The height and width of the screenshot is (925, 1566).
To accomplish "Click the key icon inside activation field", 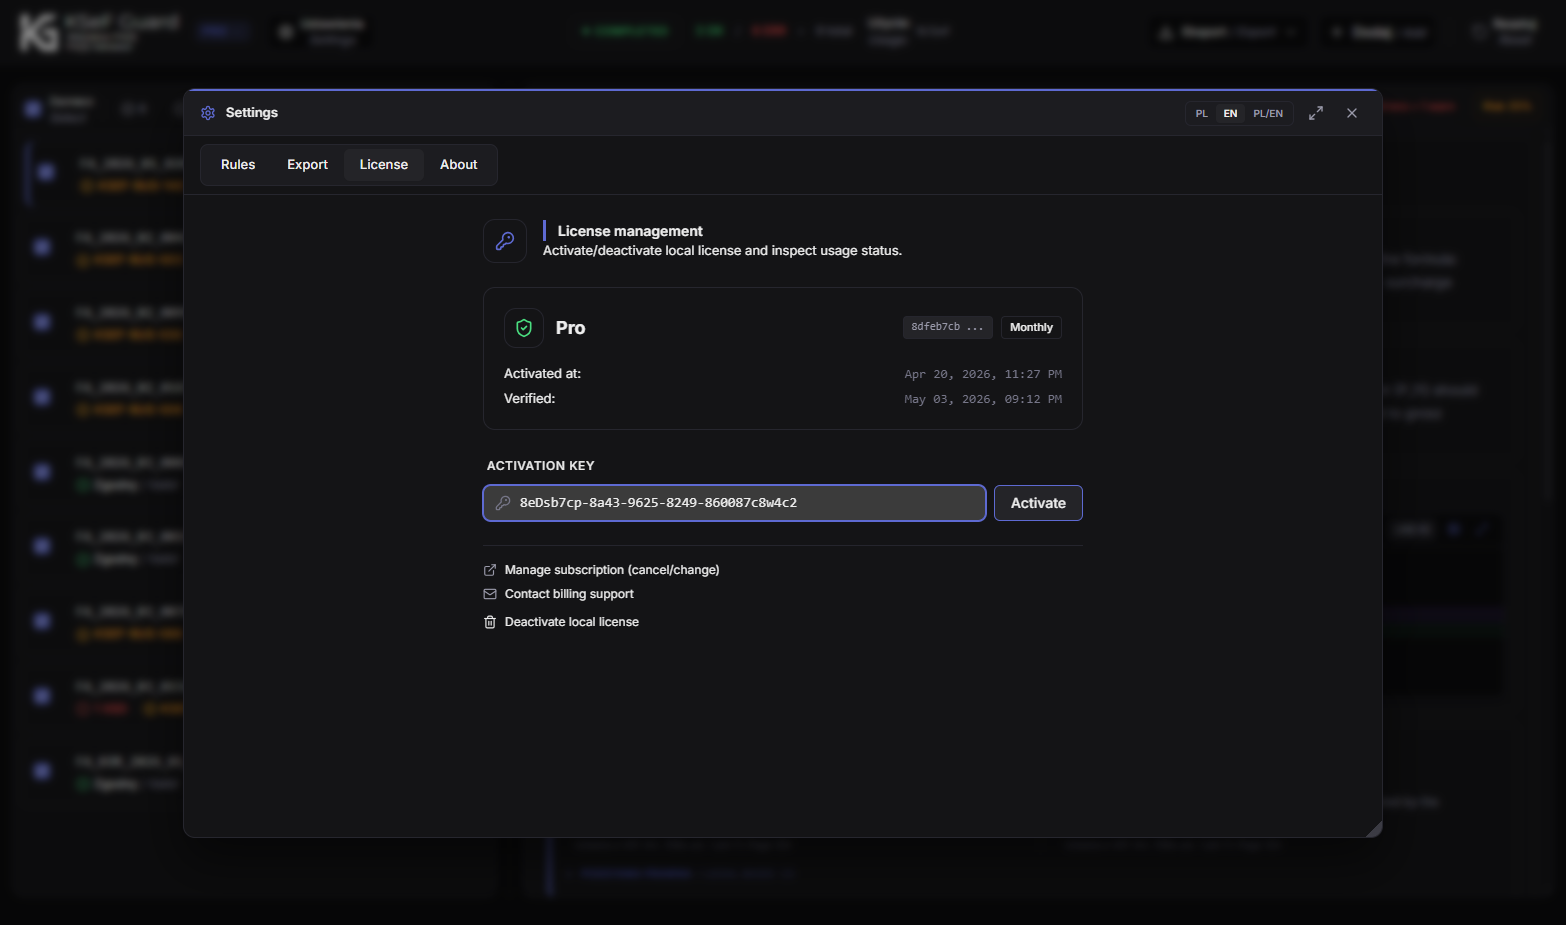I will click(503, 503).
